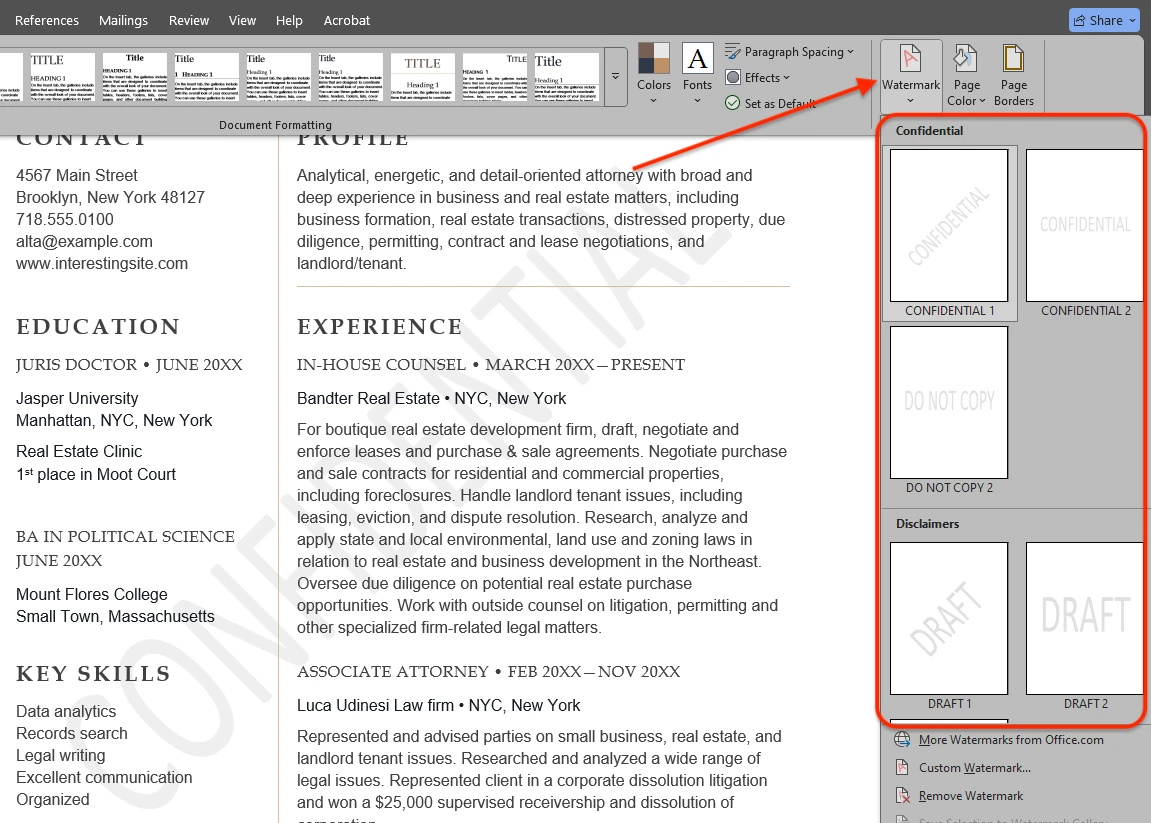Expand the Document Formatting styles gallery
Image resolution: width=1151 pixels, height=823 pixels.
click(614, 77)
